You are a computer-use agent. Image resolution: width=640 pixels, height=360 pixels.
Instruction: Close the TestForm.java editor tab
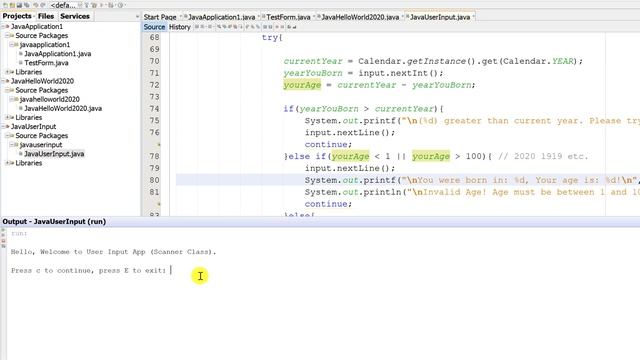[314, 17]
